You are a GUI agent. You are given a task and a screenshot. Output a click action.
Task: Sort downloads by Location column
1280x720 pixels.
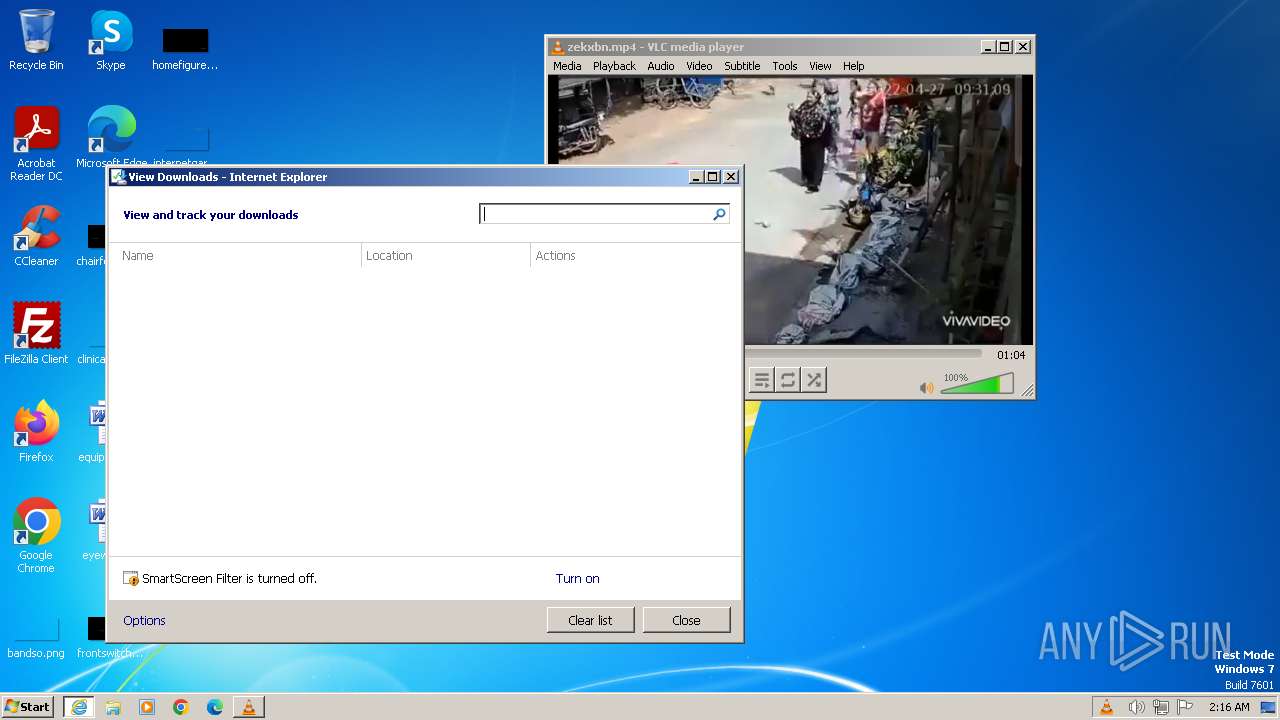tap(446, 256)
